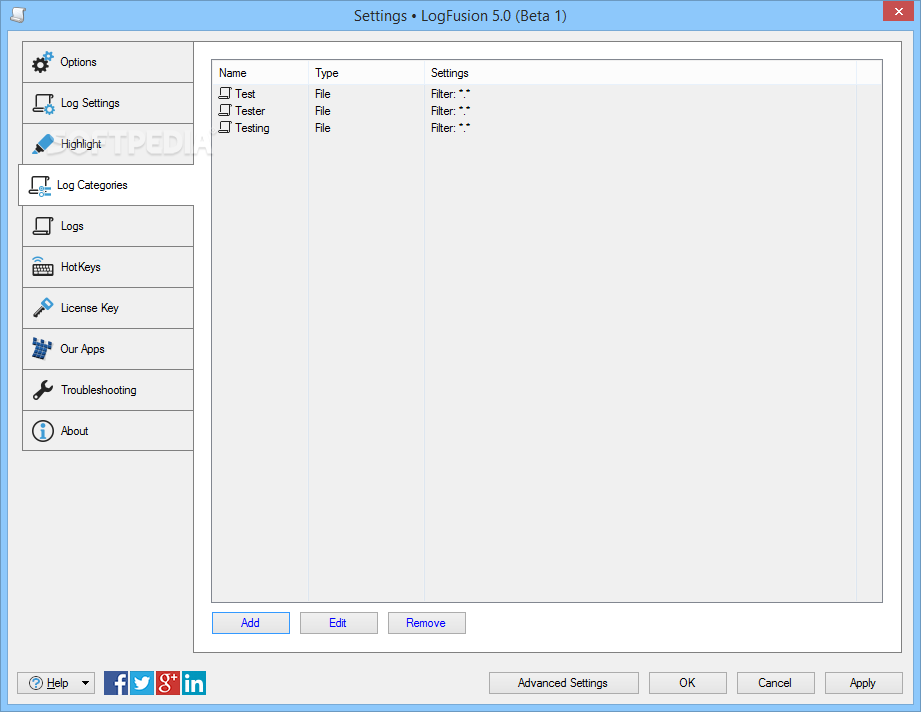This screenshot has height=712, width=921.
Task: Expand the Help dropdown arrow
Action: tap(86, 683)
